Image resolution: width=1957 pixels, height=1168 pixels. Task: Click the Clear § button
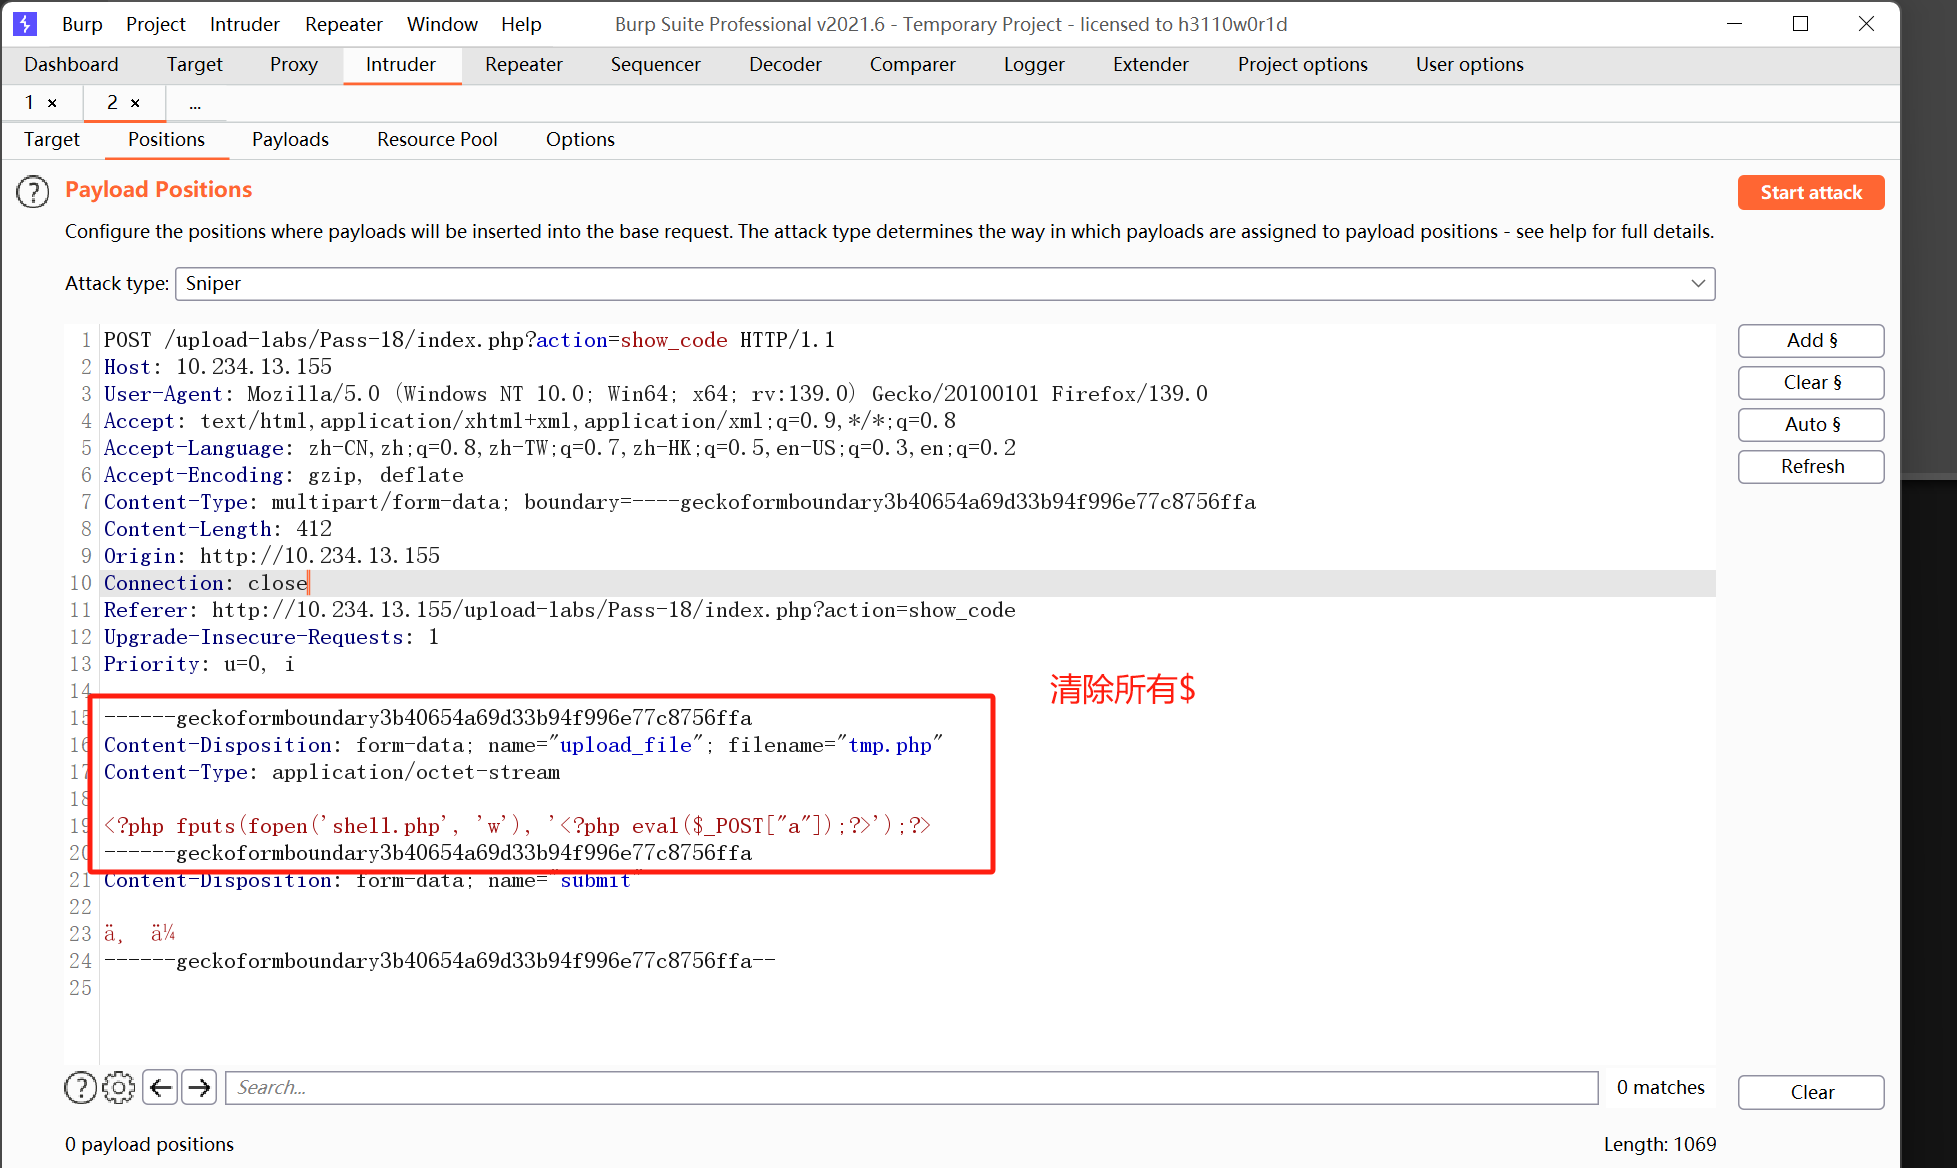(1811, 382)
